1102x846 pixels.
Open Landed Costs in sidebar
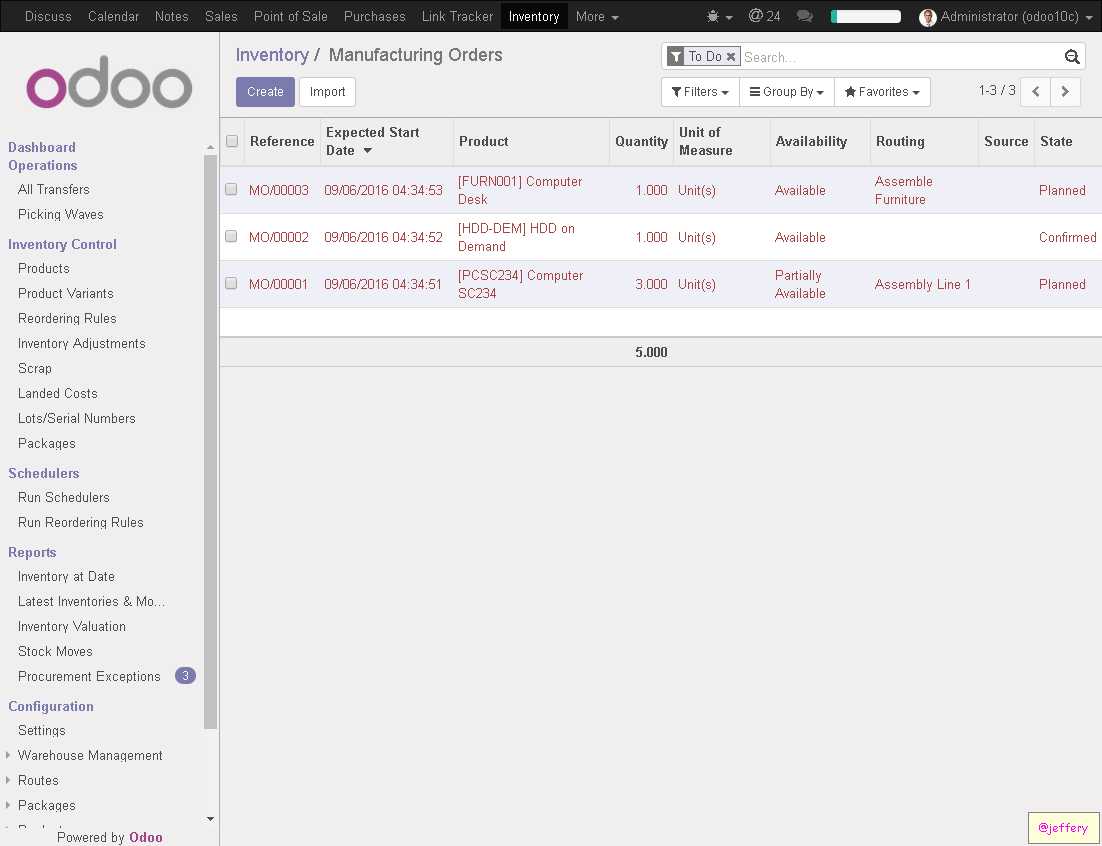58,393
